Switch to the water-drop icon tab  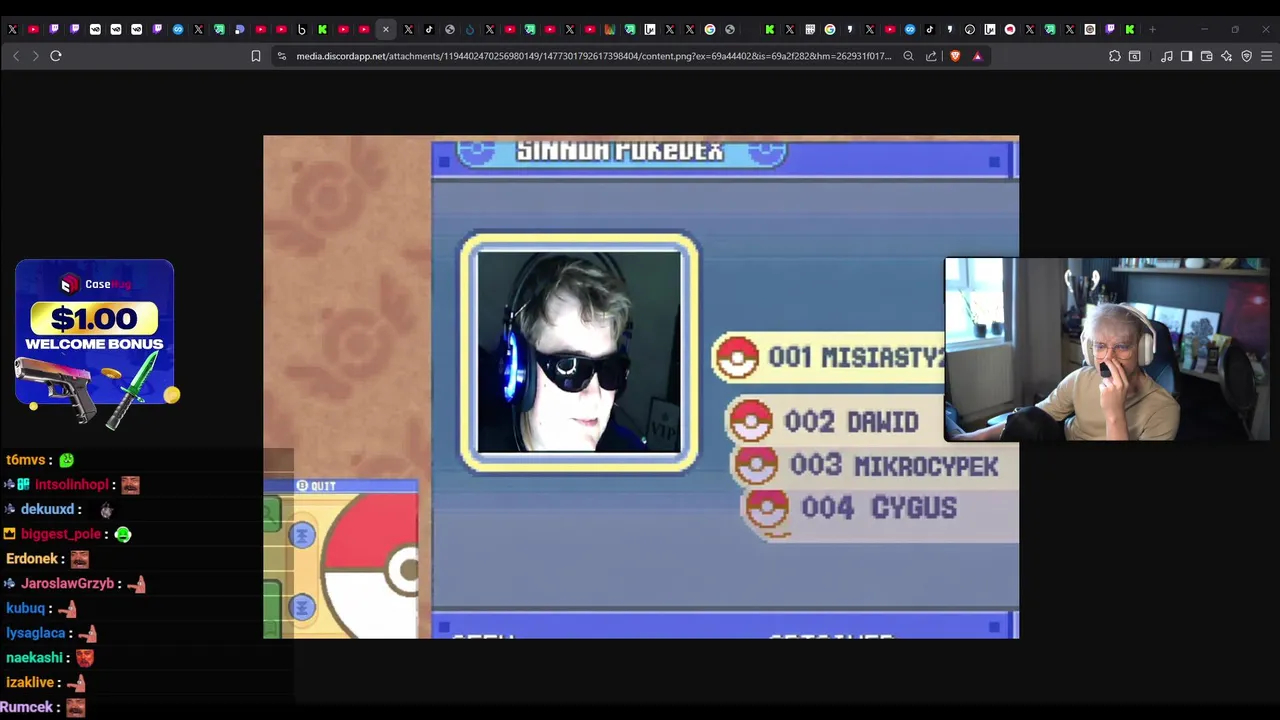[470, 29]
